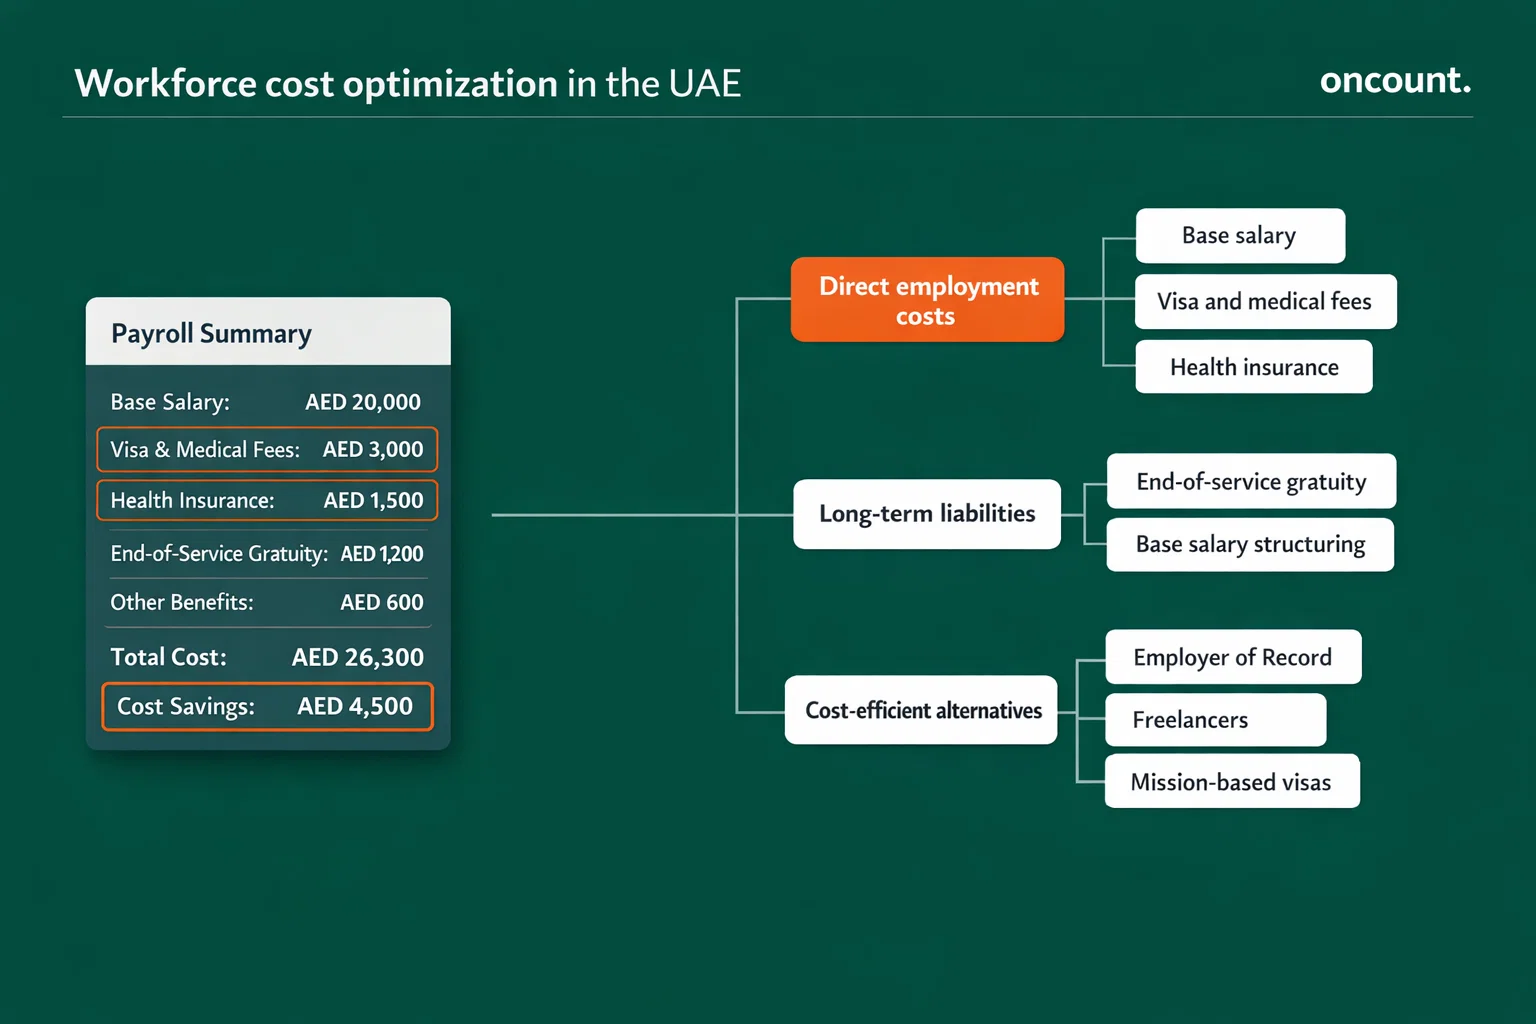1536x1024 pixels.
Task: Toggle the Health Insurance highlight
Action: (266, 500)
